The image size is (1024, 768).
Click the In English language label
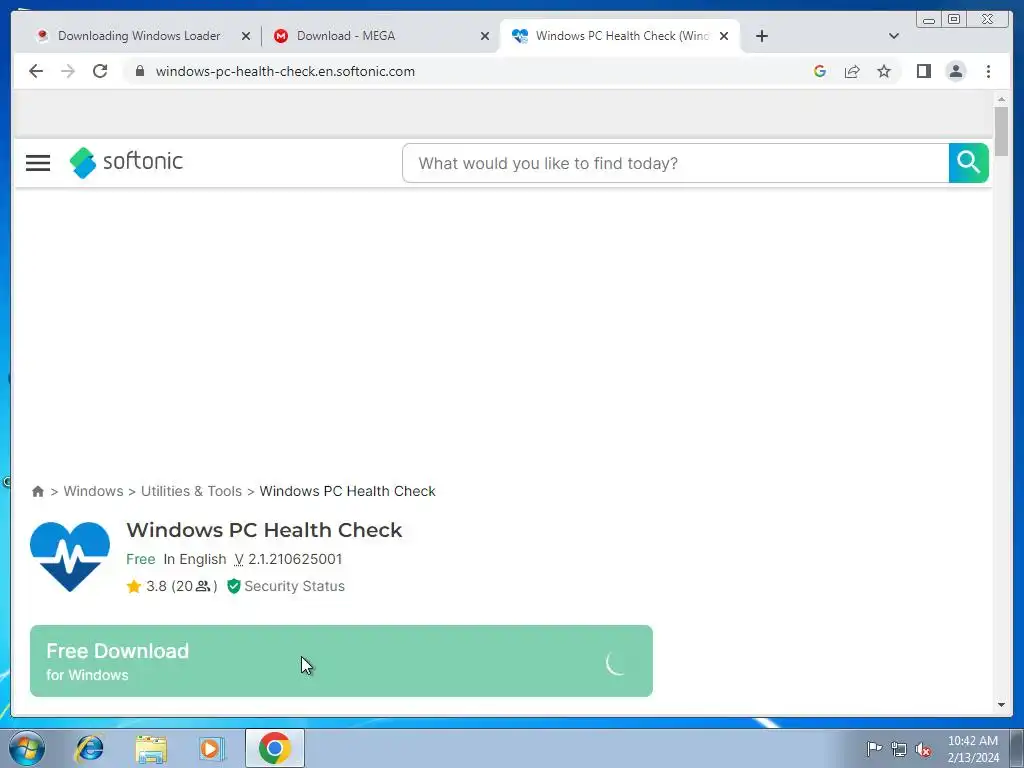tap(195, 559)
